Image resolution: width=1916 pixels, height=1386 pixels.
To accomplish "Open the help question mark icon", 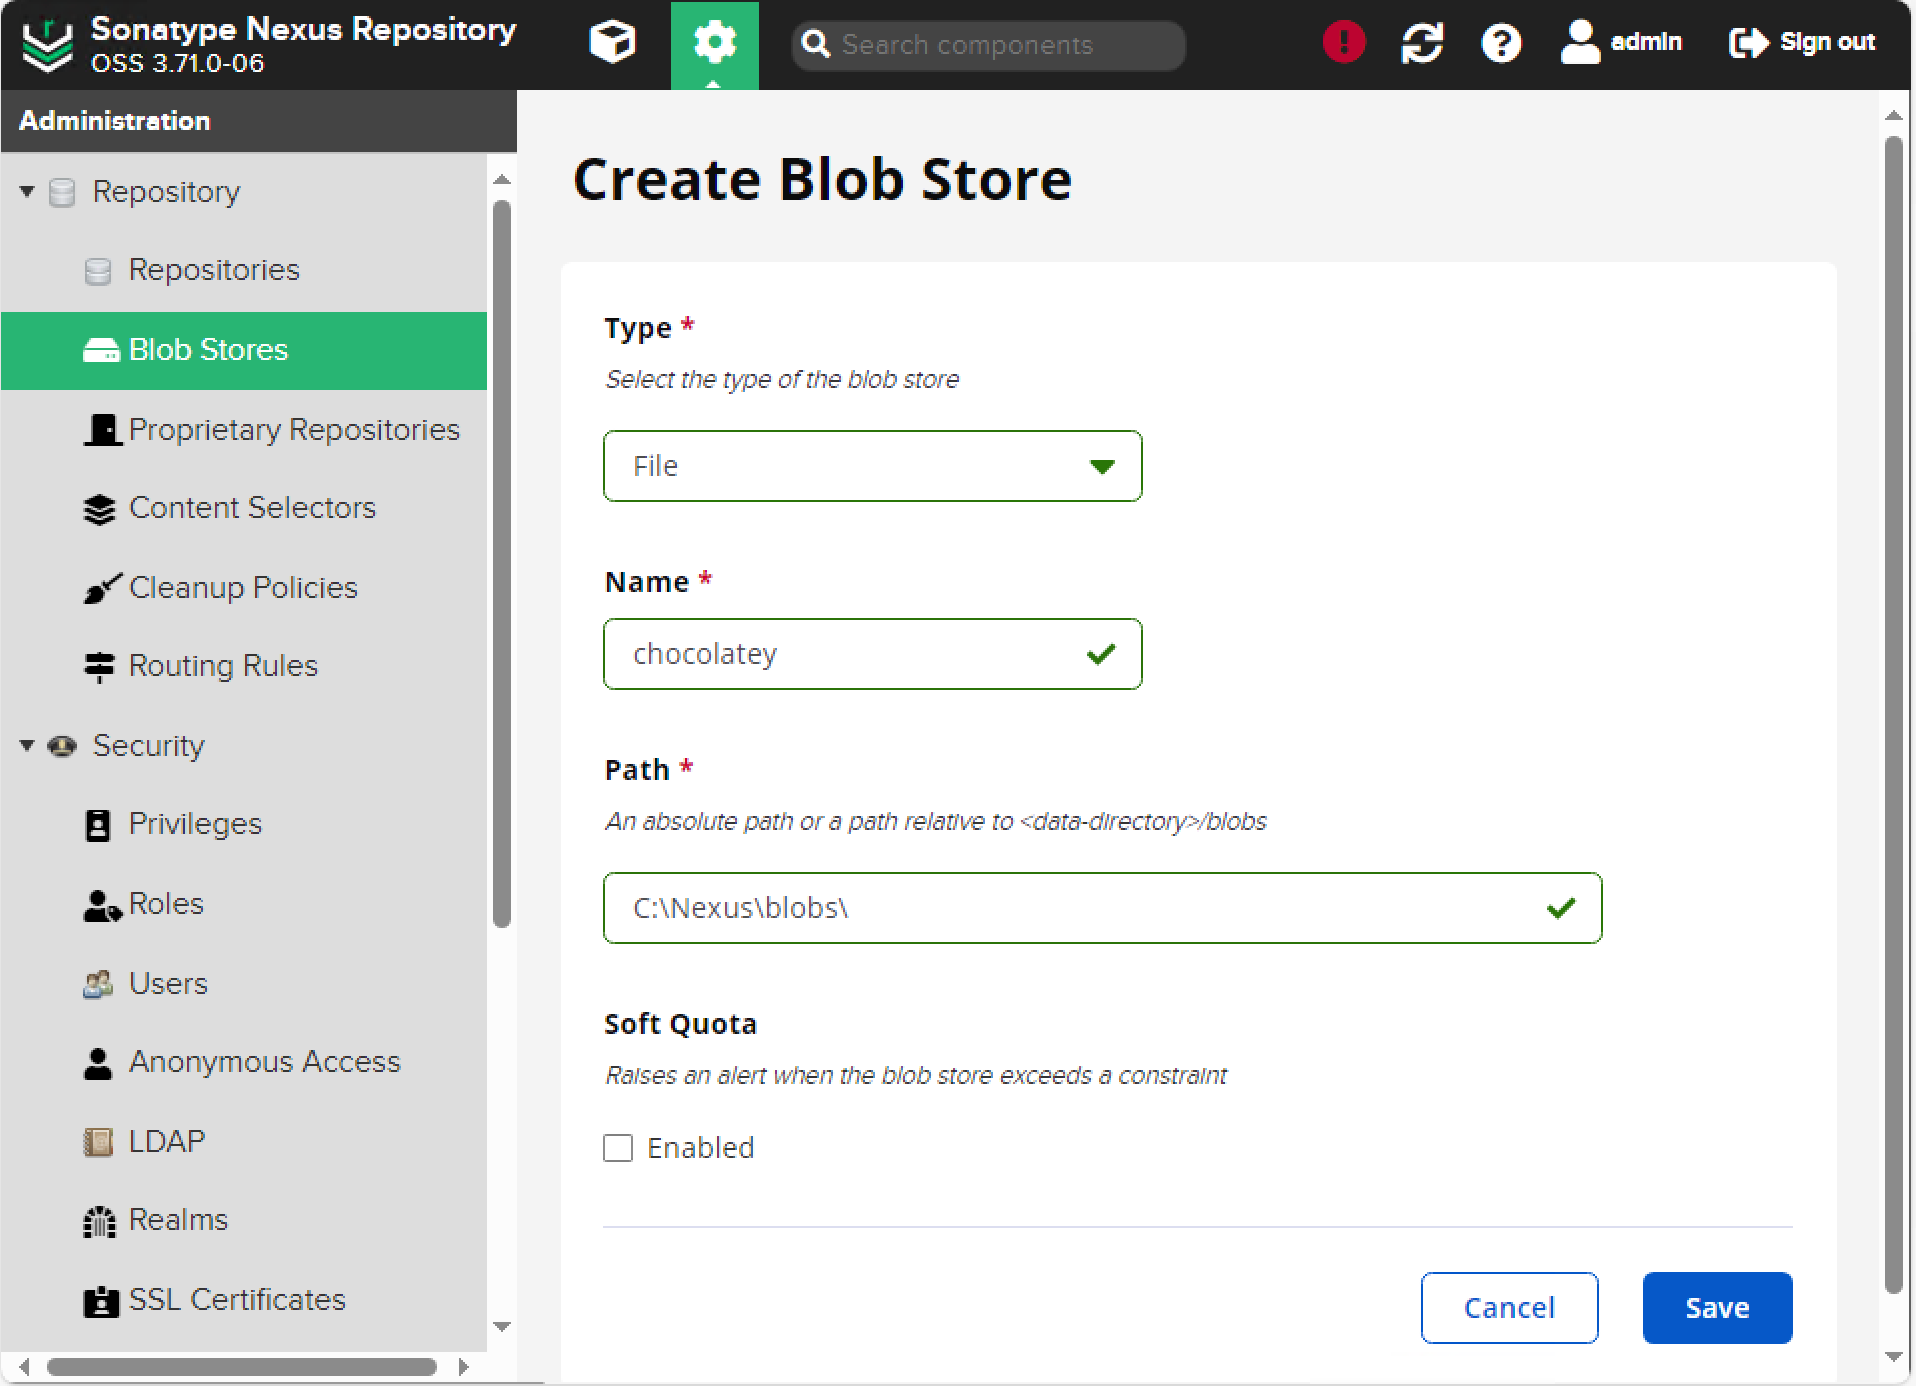I will coord(1500,43).
